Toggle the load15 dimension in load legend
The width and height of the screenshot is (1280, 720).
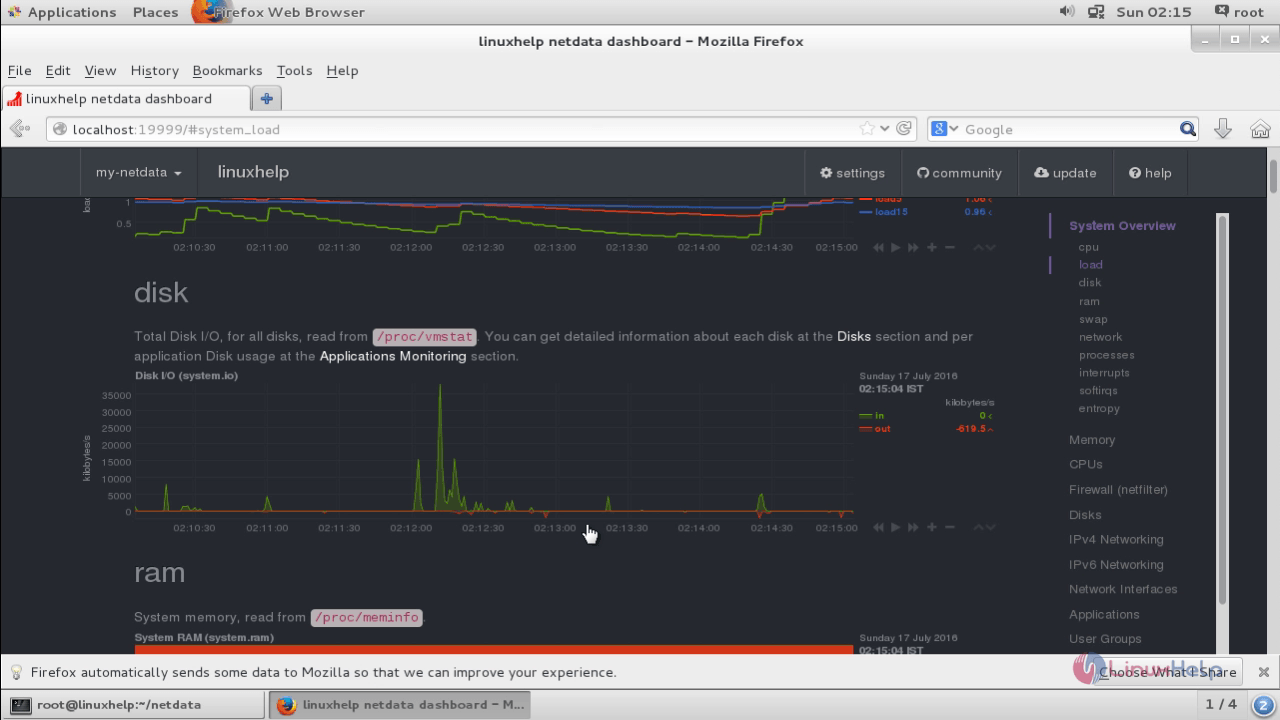[x=891, y=212]
